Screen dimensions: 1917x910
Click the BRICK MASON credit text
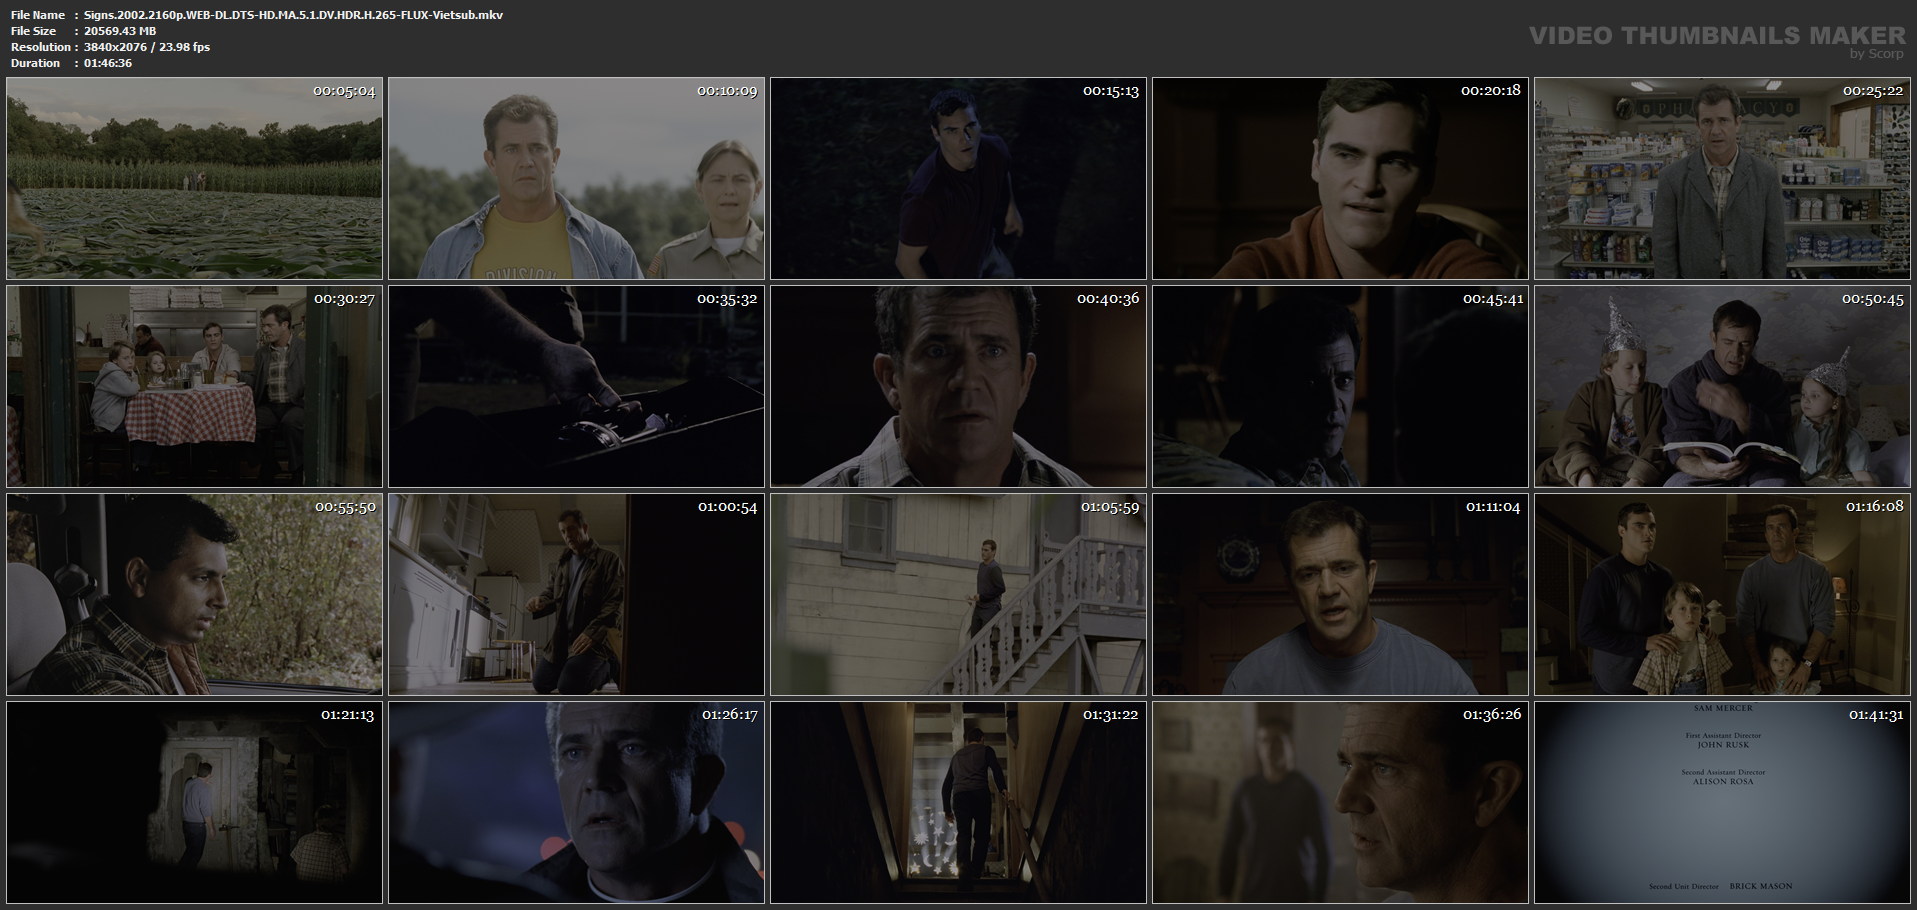pos(1760,886)
